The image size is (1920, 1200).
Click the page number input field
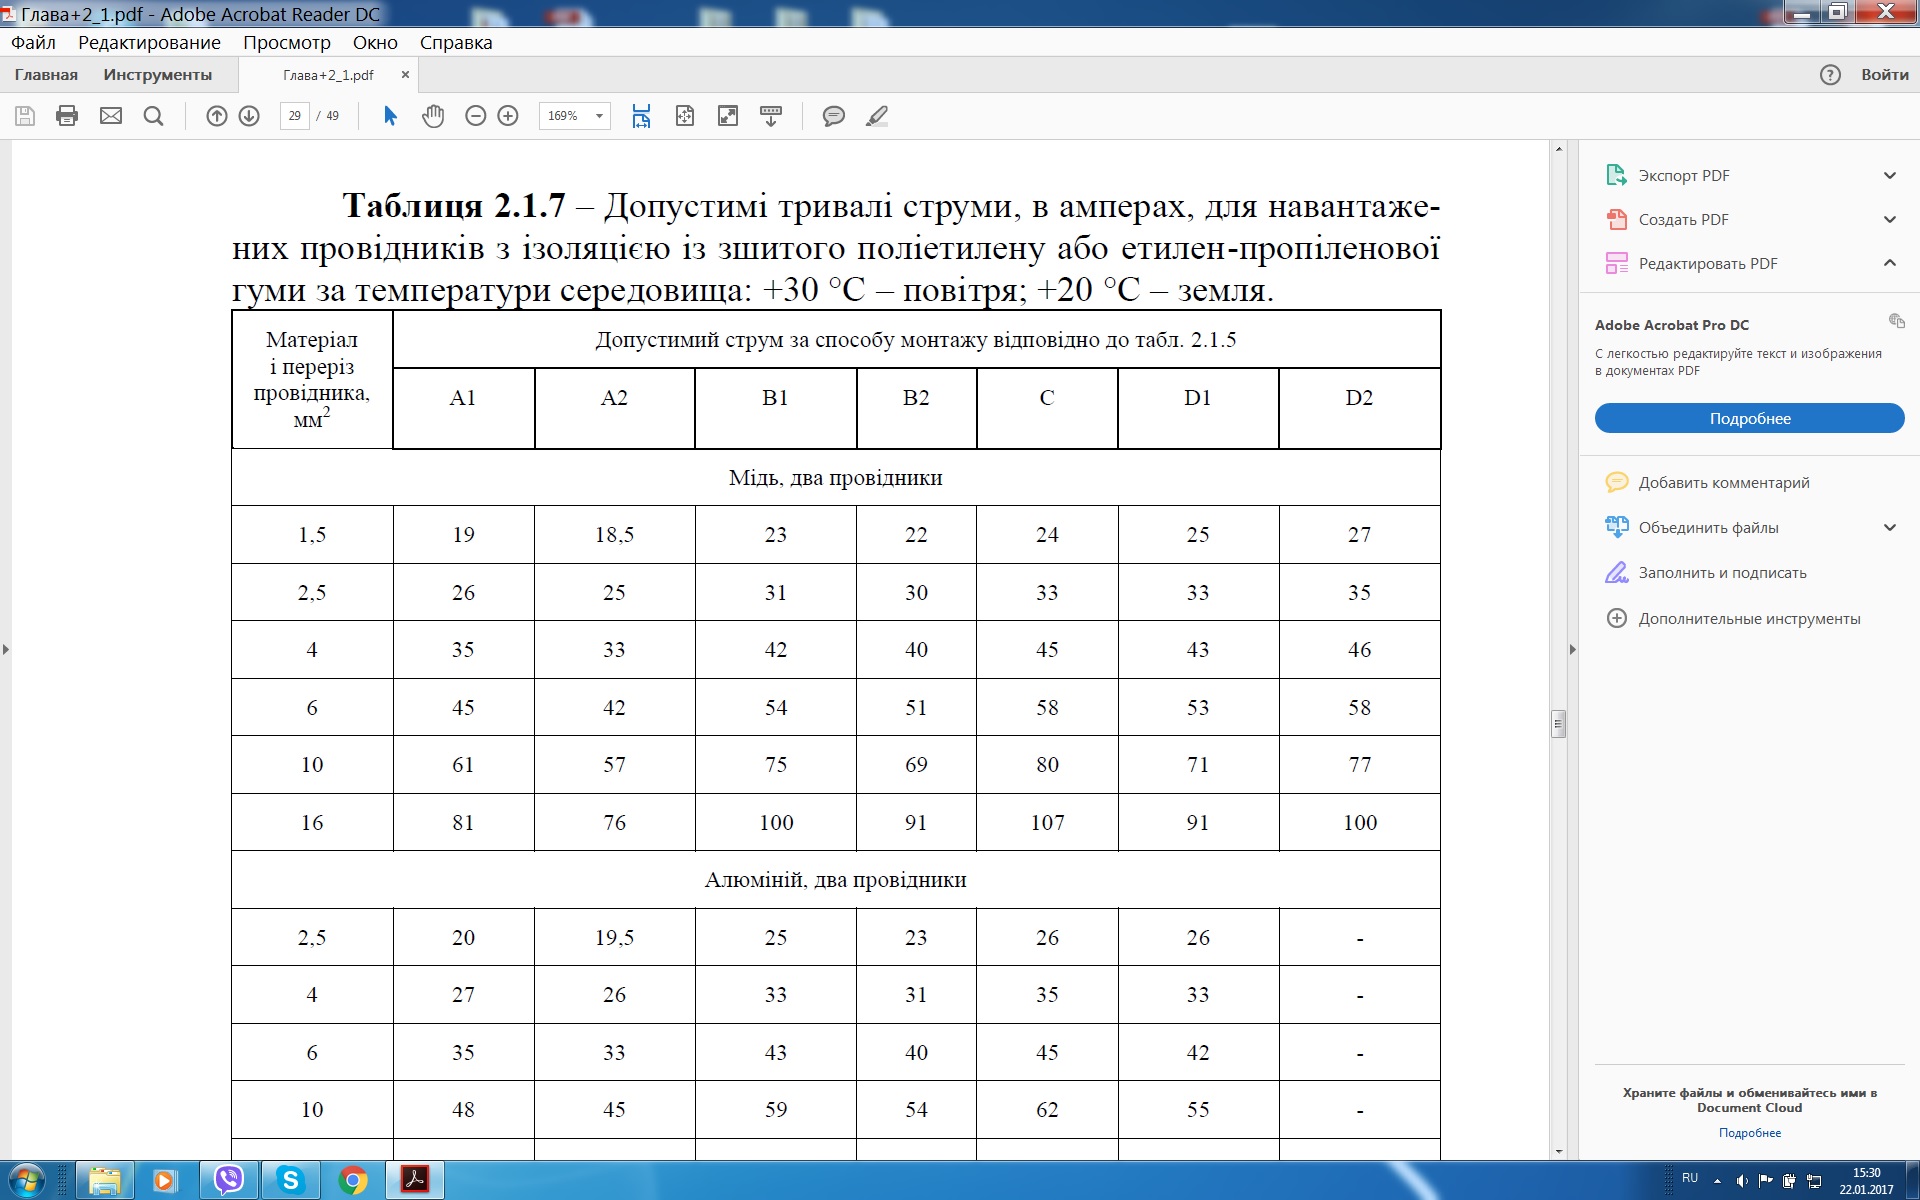click(x=294, y=116)
